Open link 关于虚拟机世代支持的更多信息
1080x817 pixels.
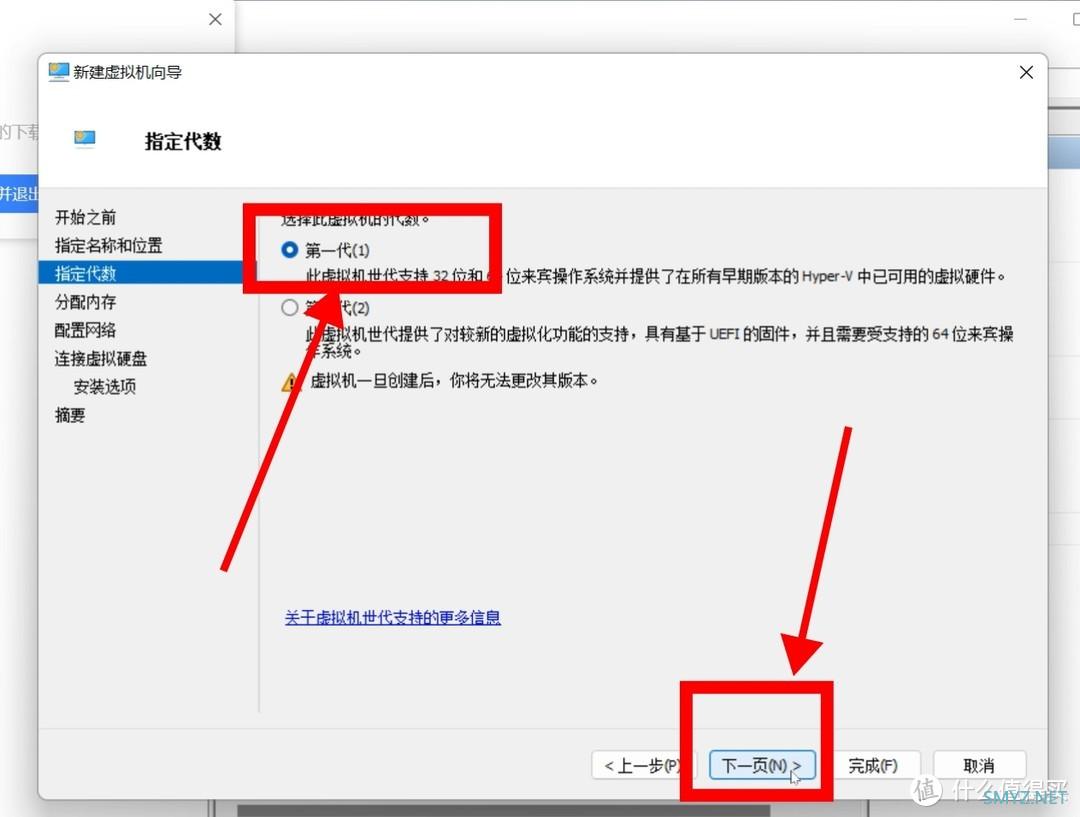click(393, 617)
